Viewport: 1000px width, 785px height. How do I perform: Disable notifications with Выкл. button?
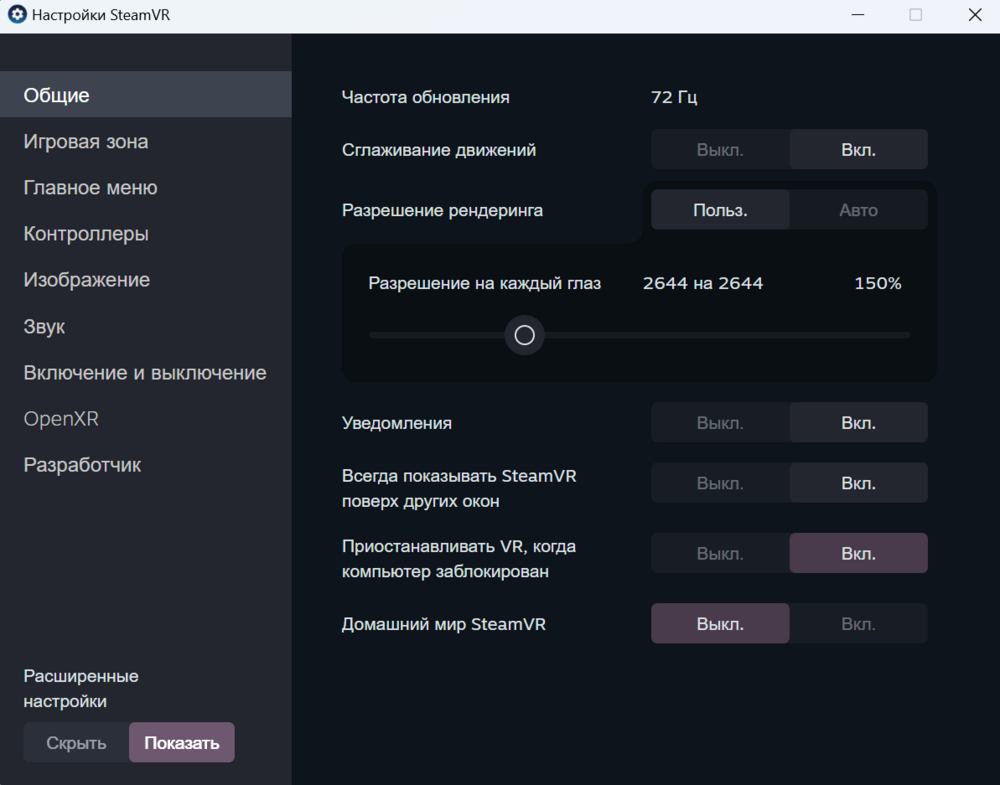tap(720, 423)
